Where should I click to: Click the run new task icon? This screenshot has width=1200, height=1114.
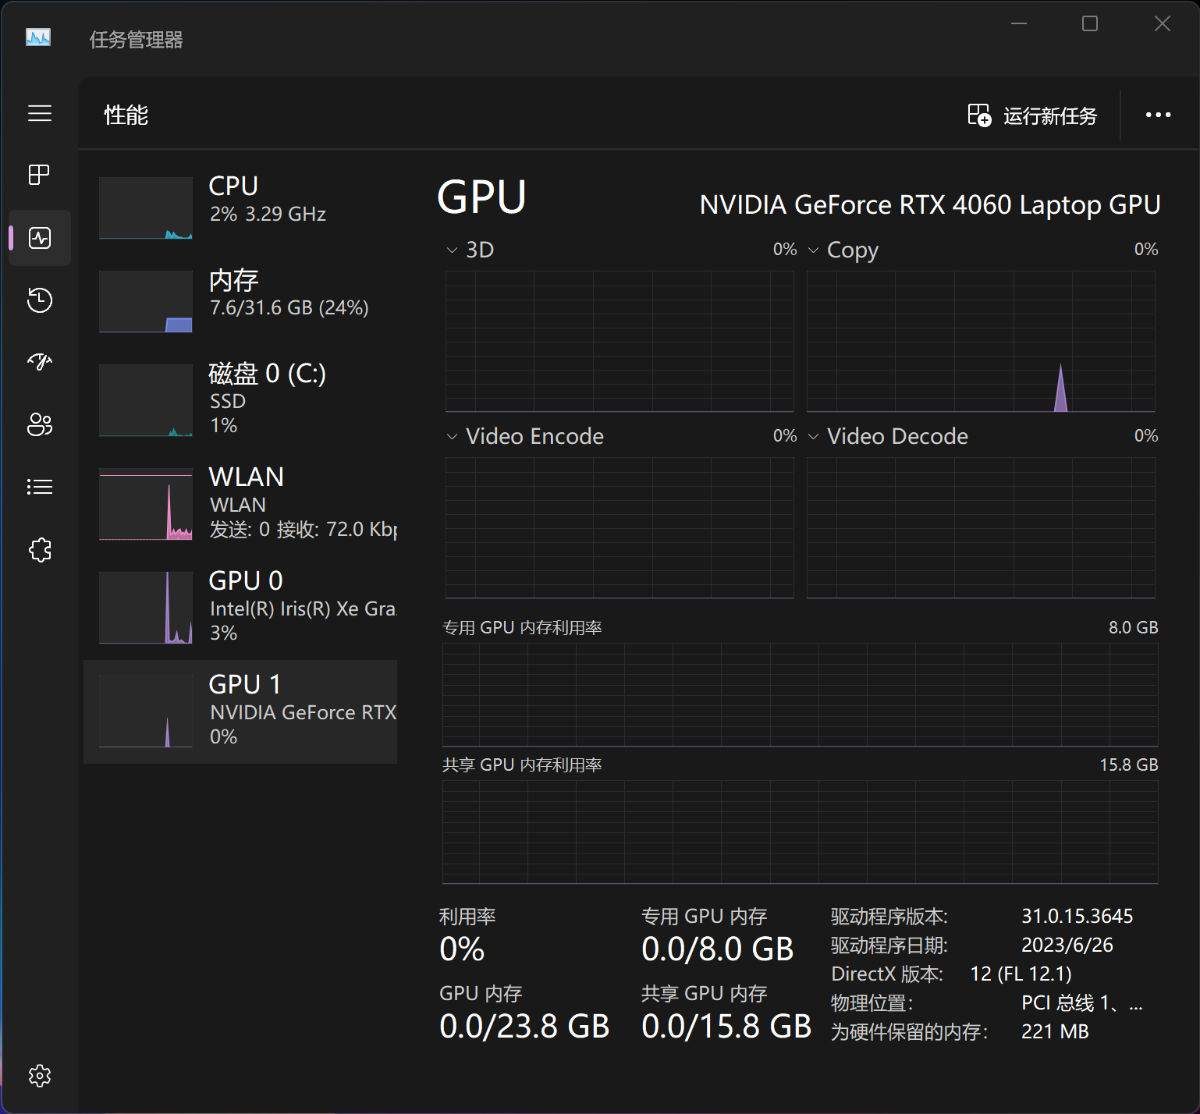(x=979, y=115)
